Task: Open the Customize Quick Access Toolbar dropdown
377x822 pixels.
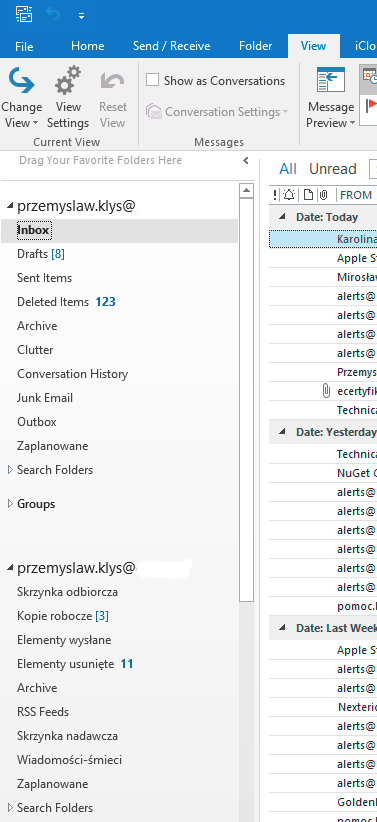Action: tap(81, 16)
